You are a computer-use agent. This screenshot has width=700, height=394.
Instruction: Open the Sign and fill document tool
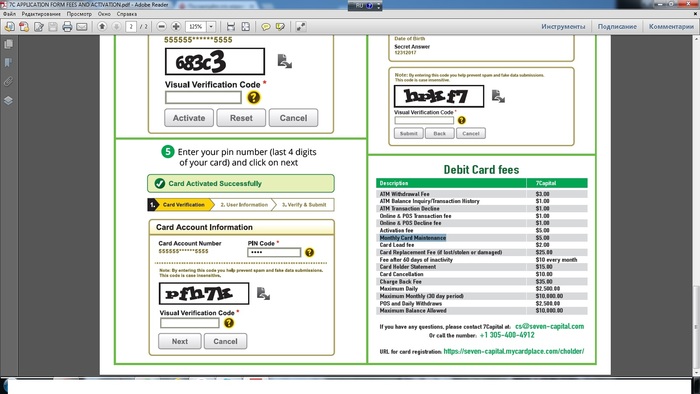pos(39,27)
